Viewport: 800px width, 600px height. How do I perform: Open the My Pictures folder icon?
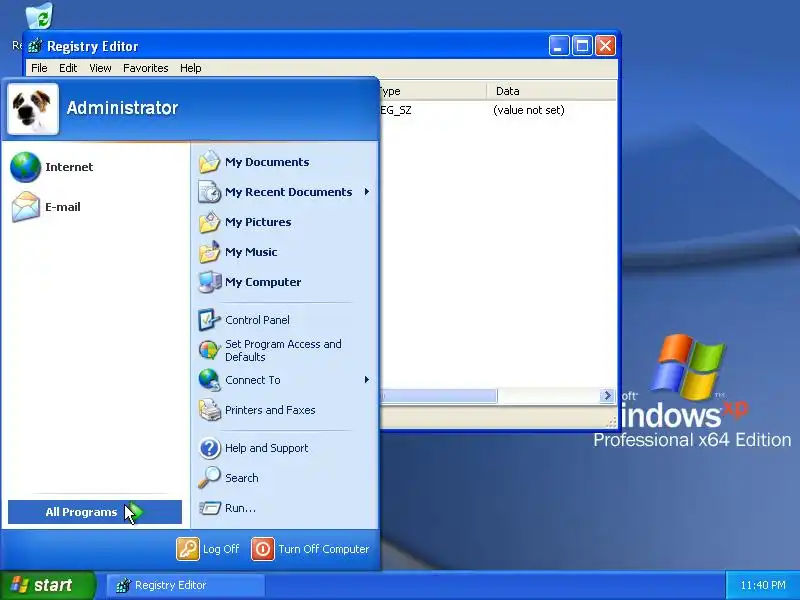pyautogui.click(x=209, y=222)
